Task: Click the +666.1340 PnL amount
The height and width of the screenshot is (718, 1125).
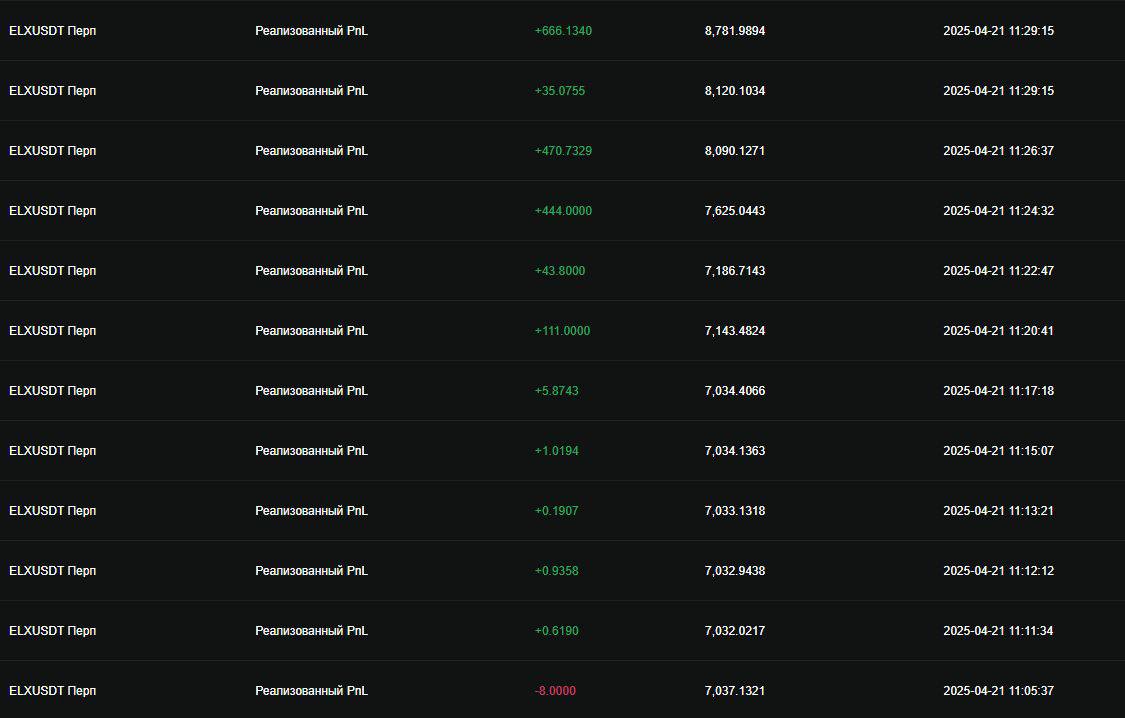Action: coord(563,31)
